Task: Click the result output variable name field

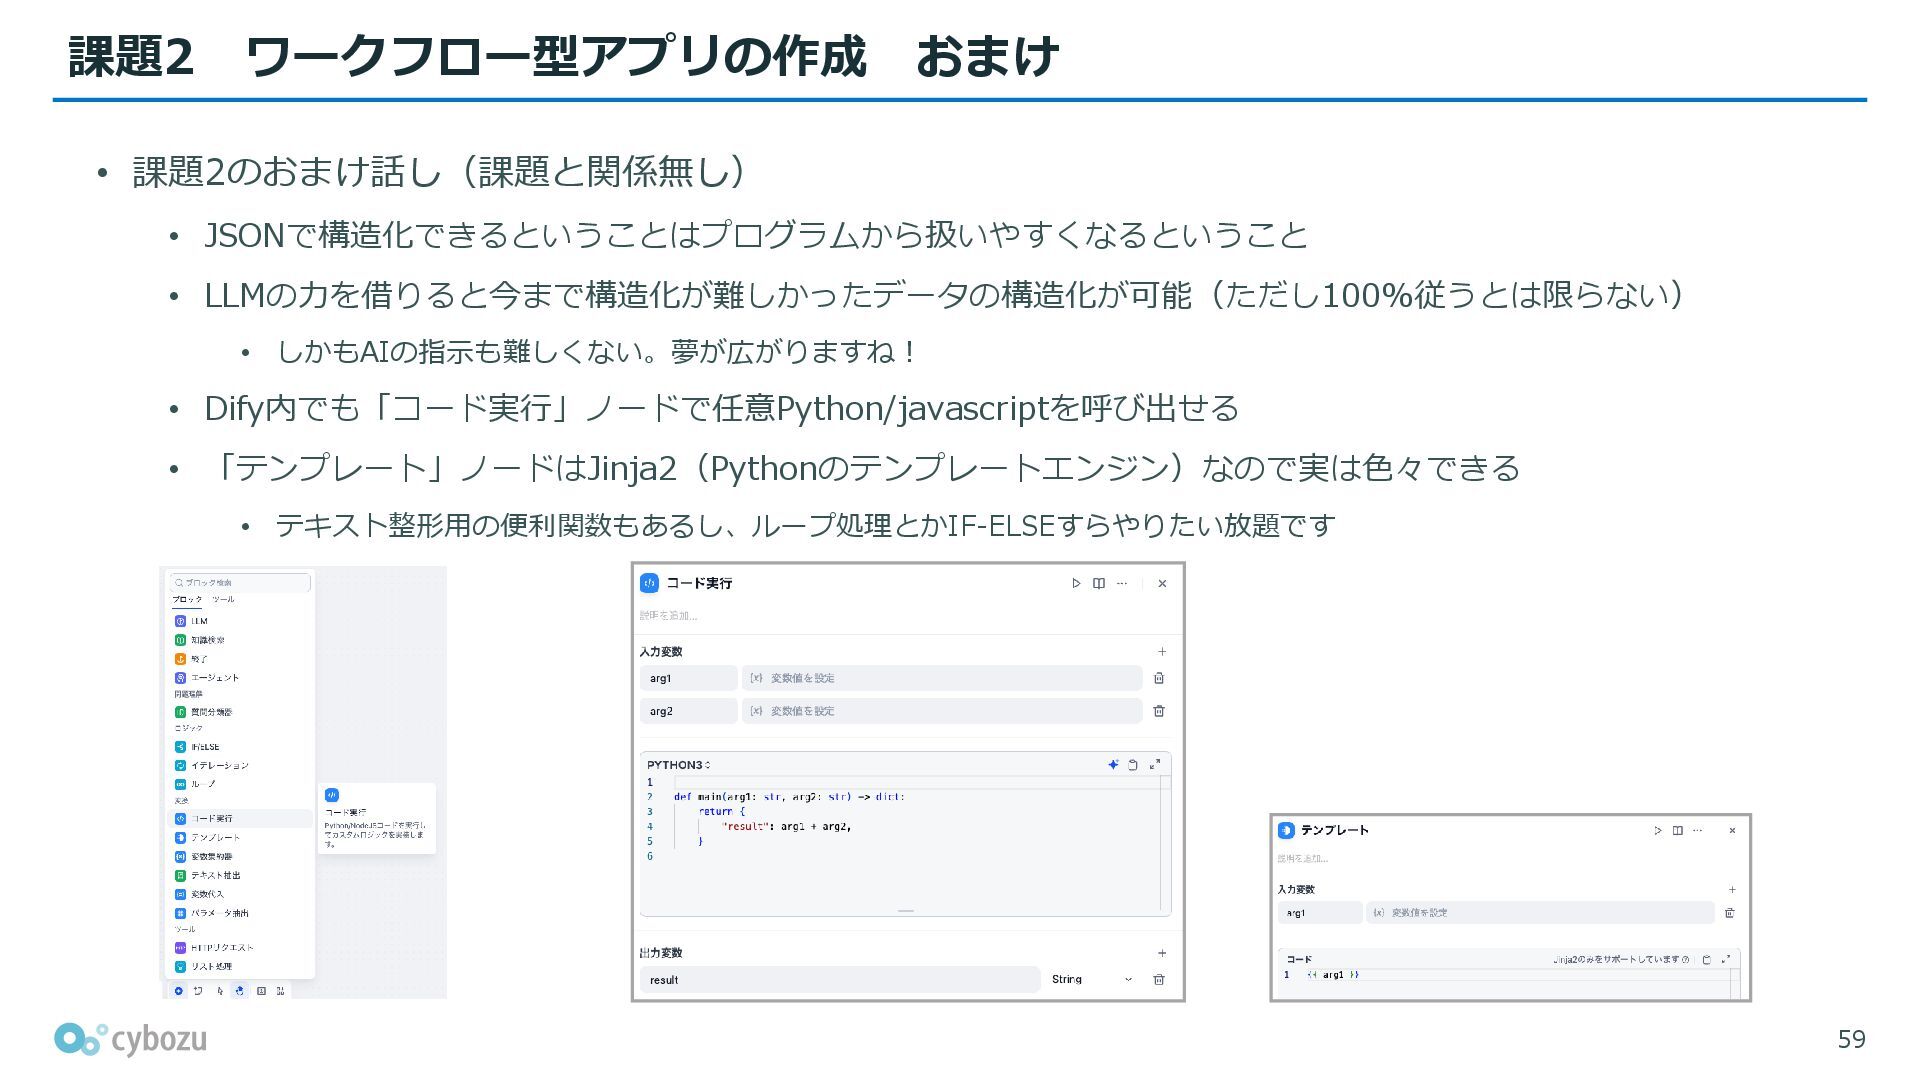Action: [840, 980]
